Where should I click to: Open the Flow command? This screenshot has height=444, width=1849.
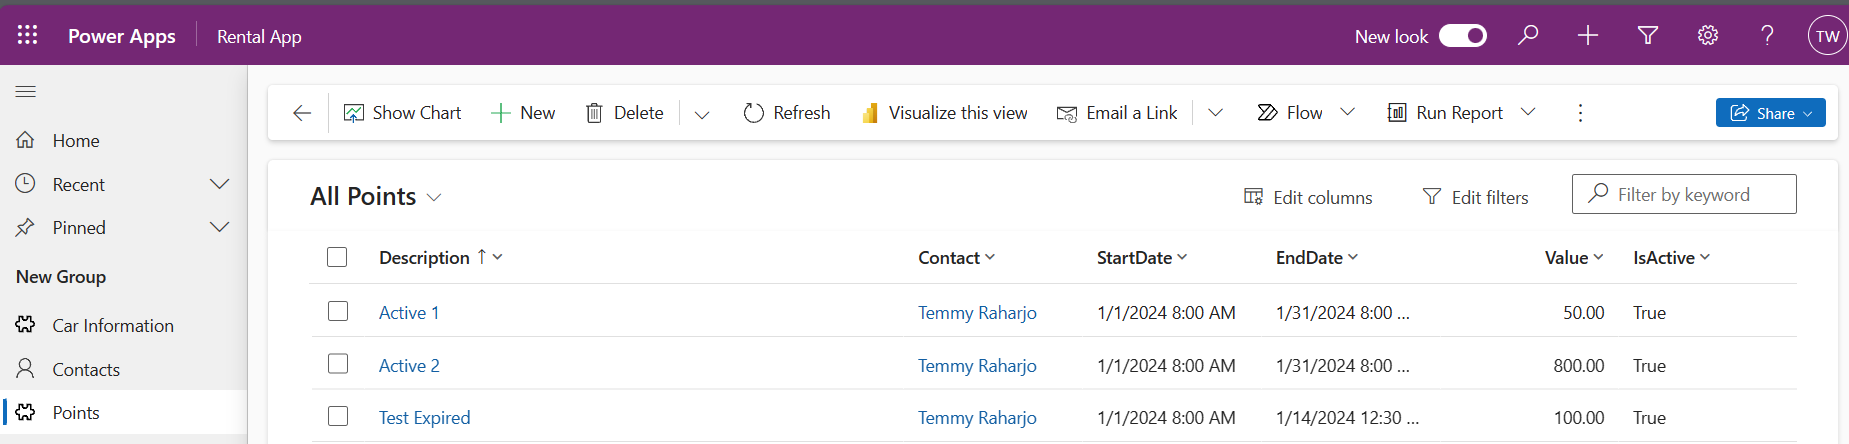pos(1290,113)
